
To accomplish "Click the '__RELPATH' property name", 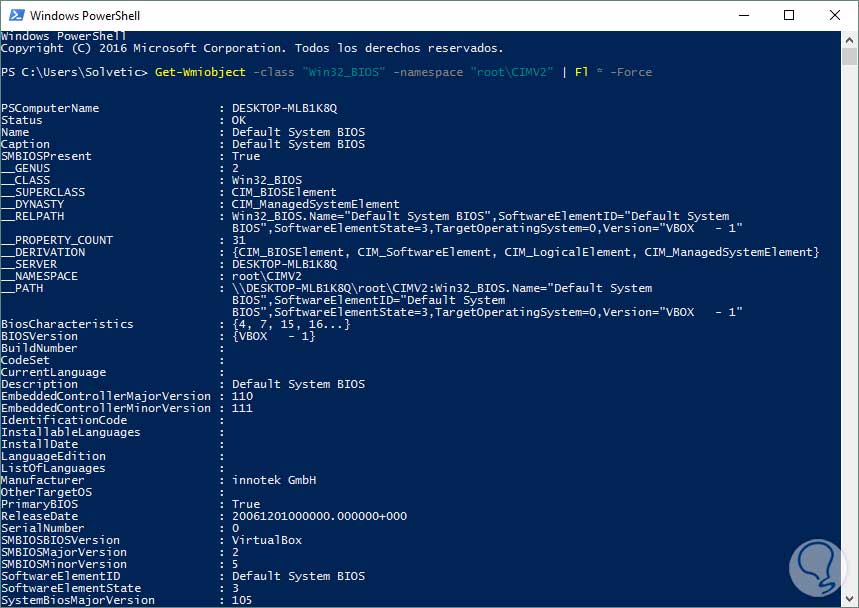I will click(x=32, y=216).
